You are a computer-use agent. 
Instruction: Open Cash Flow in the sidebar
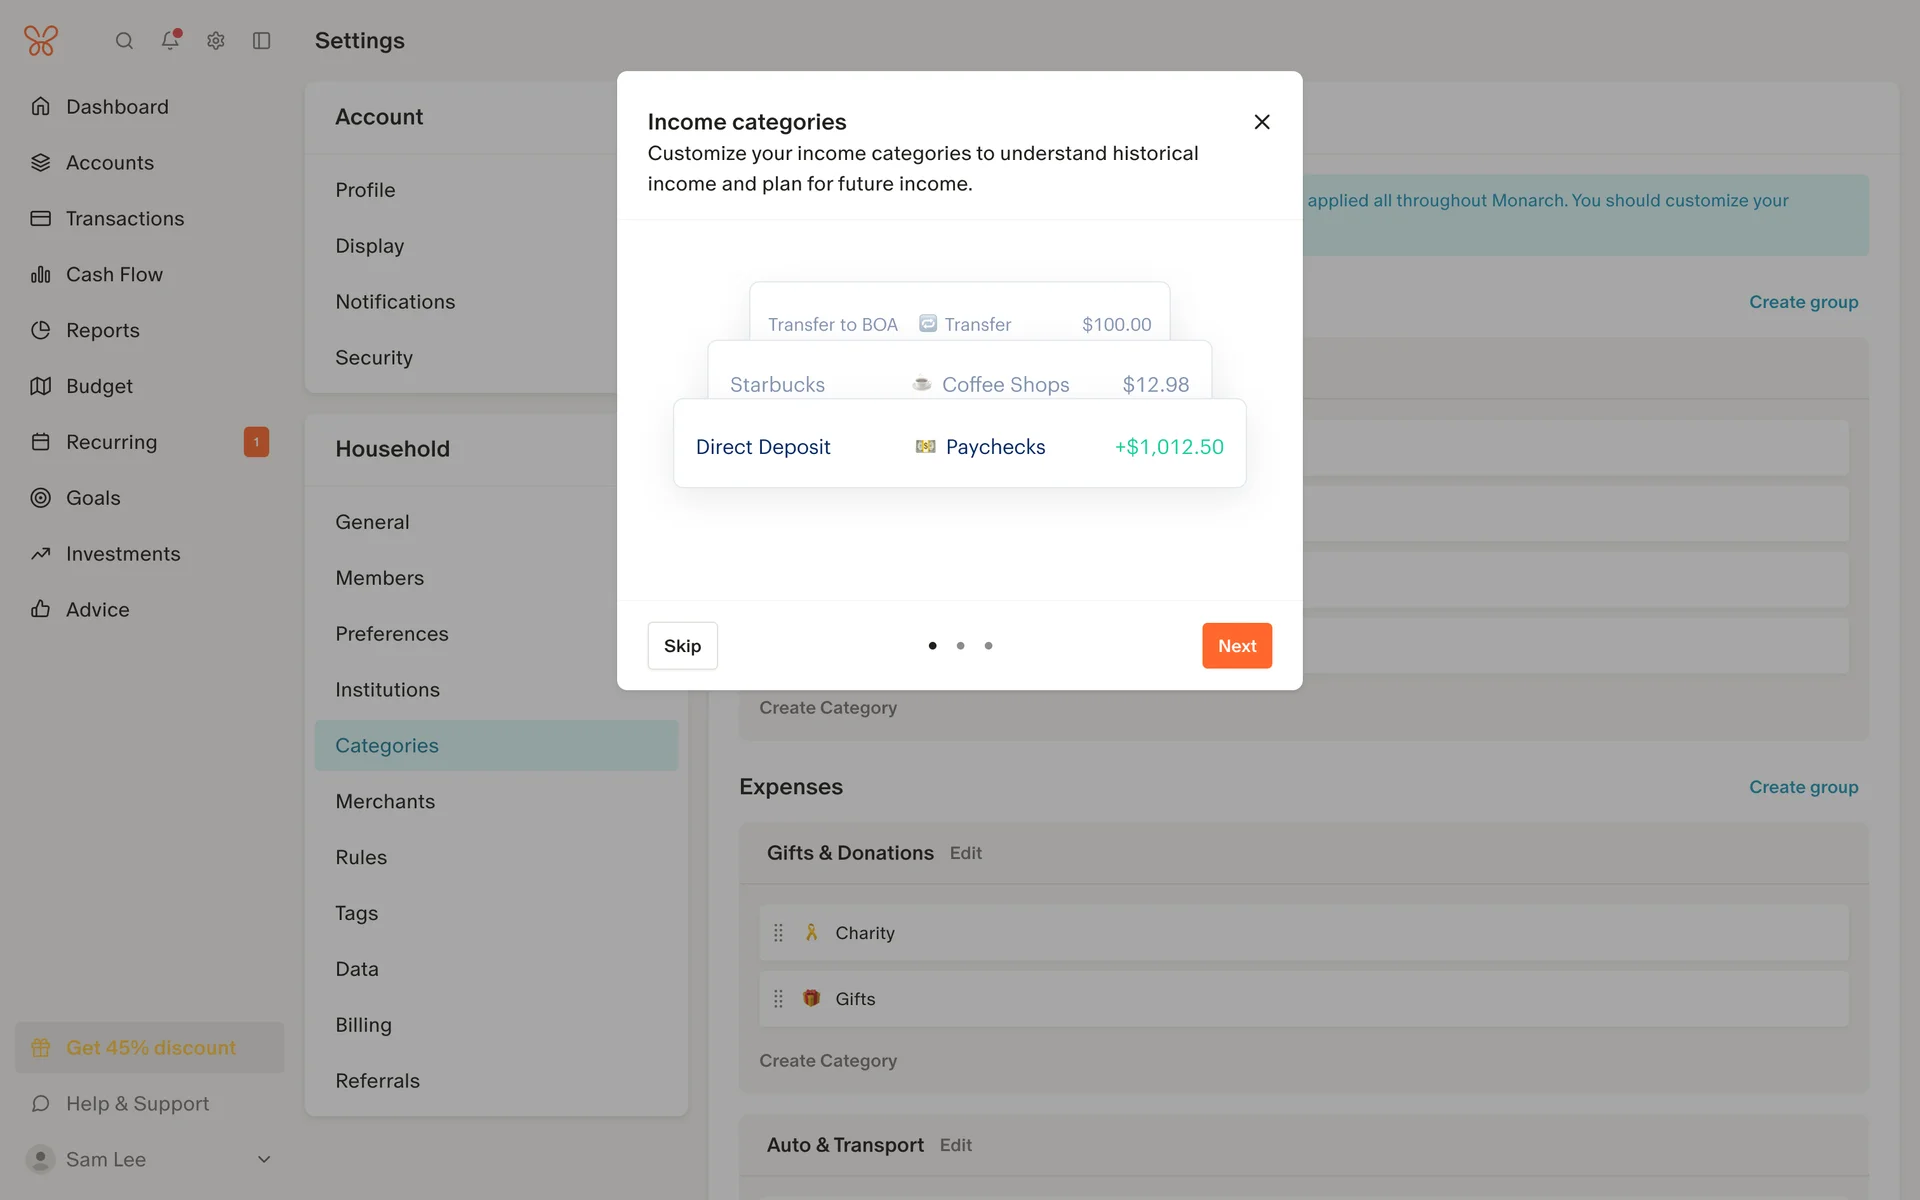click(114, 274)
